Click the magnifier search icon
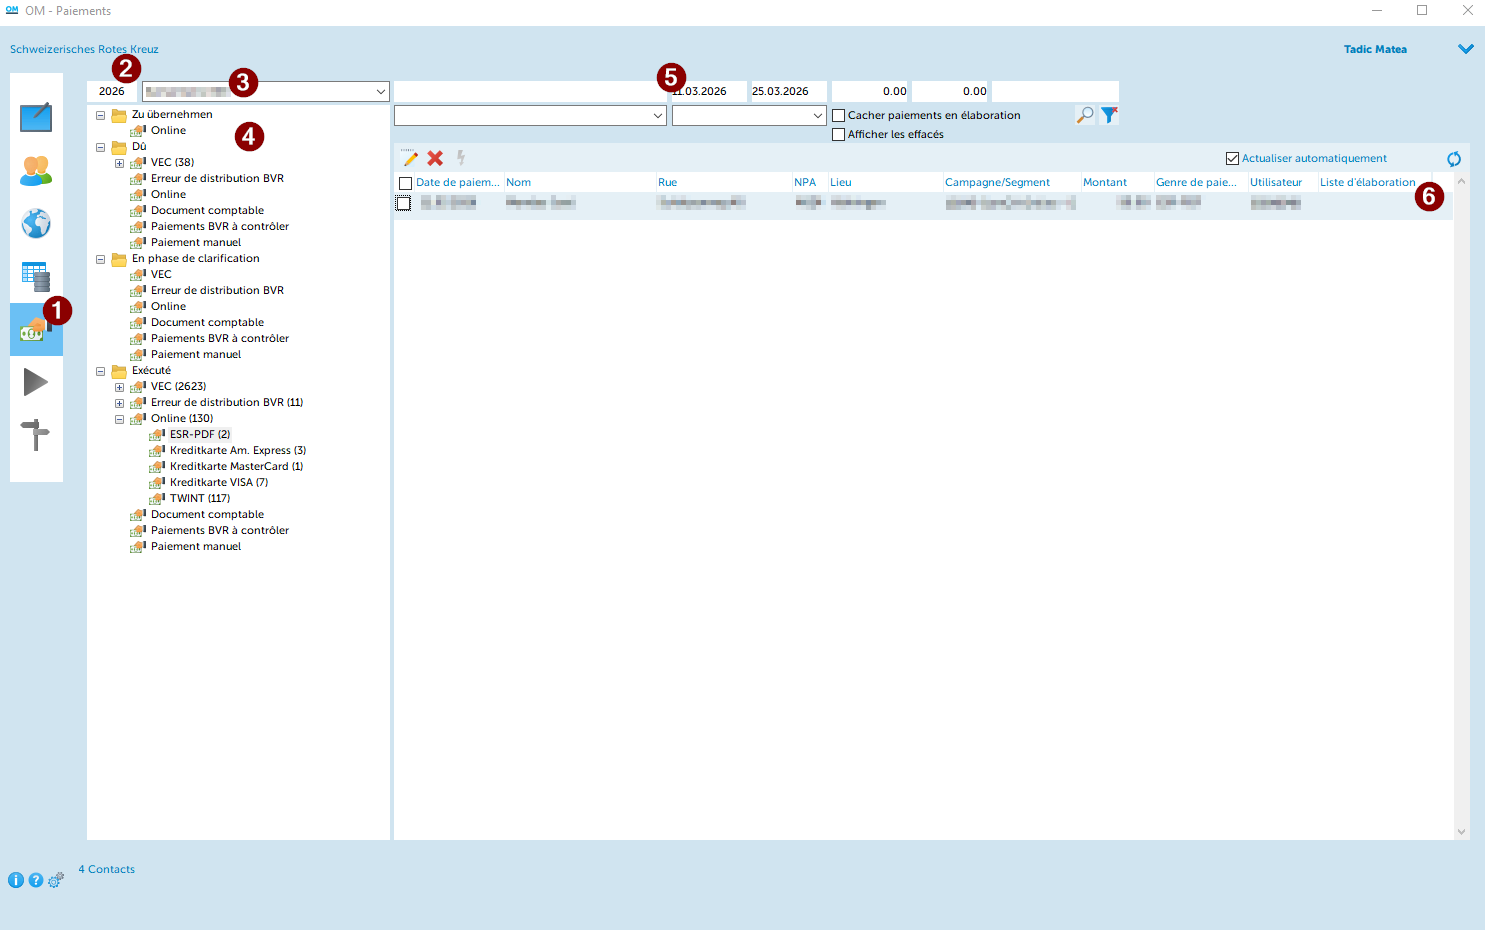 coord(1085,115)
